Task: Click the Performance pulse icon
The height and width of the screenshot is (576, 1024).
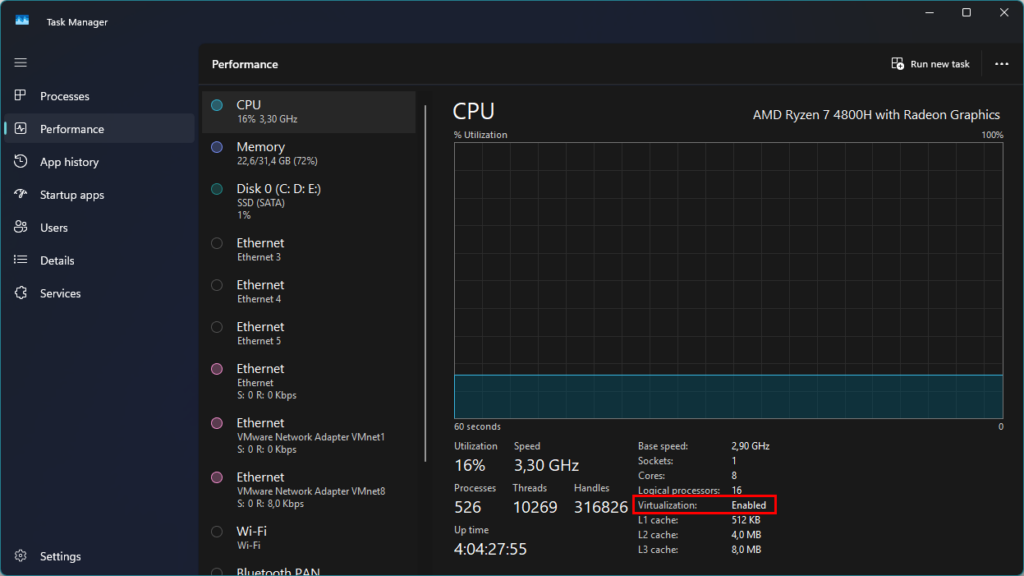Action: click(21, 129)
